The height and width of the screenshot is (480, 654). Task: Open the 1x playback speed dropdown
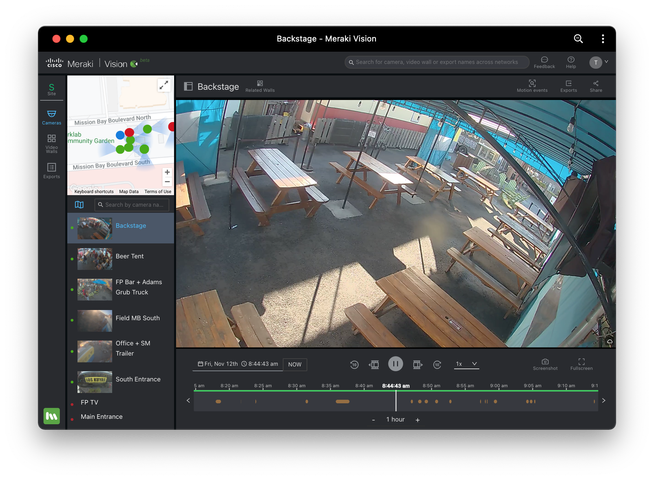(x=466, y=364)
